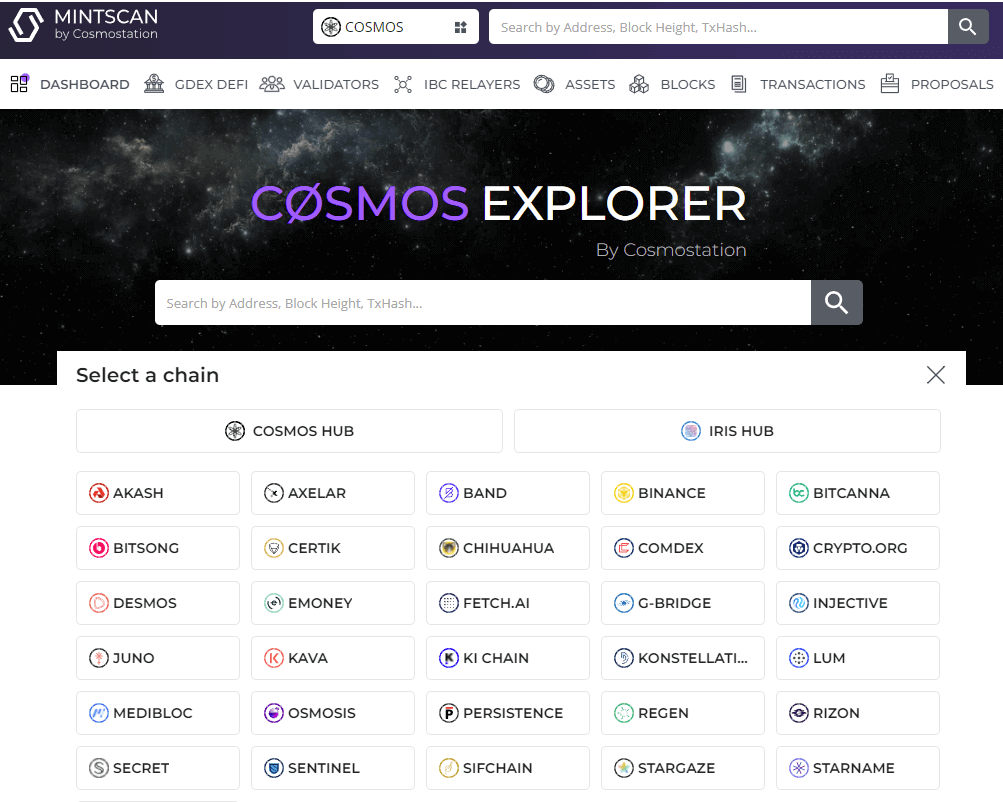Click the main search input field

(x=480, y=302)
